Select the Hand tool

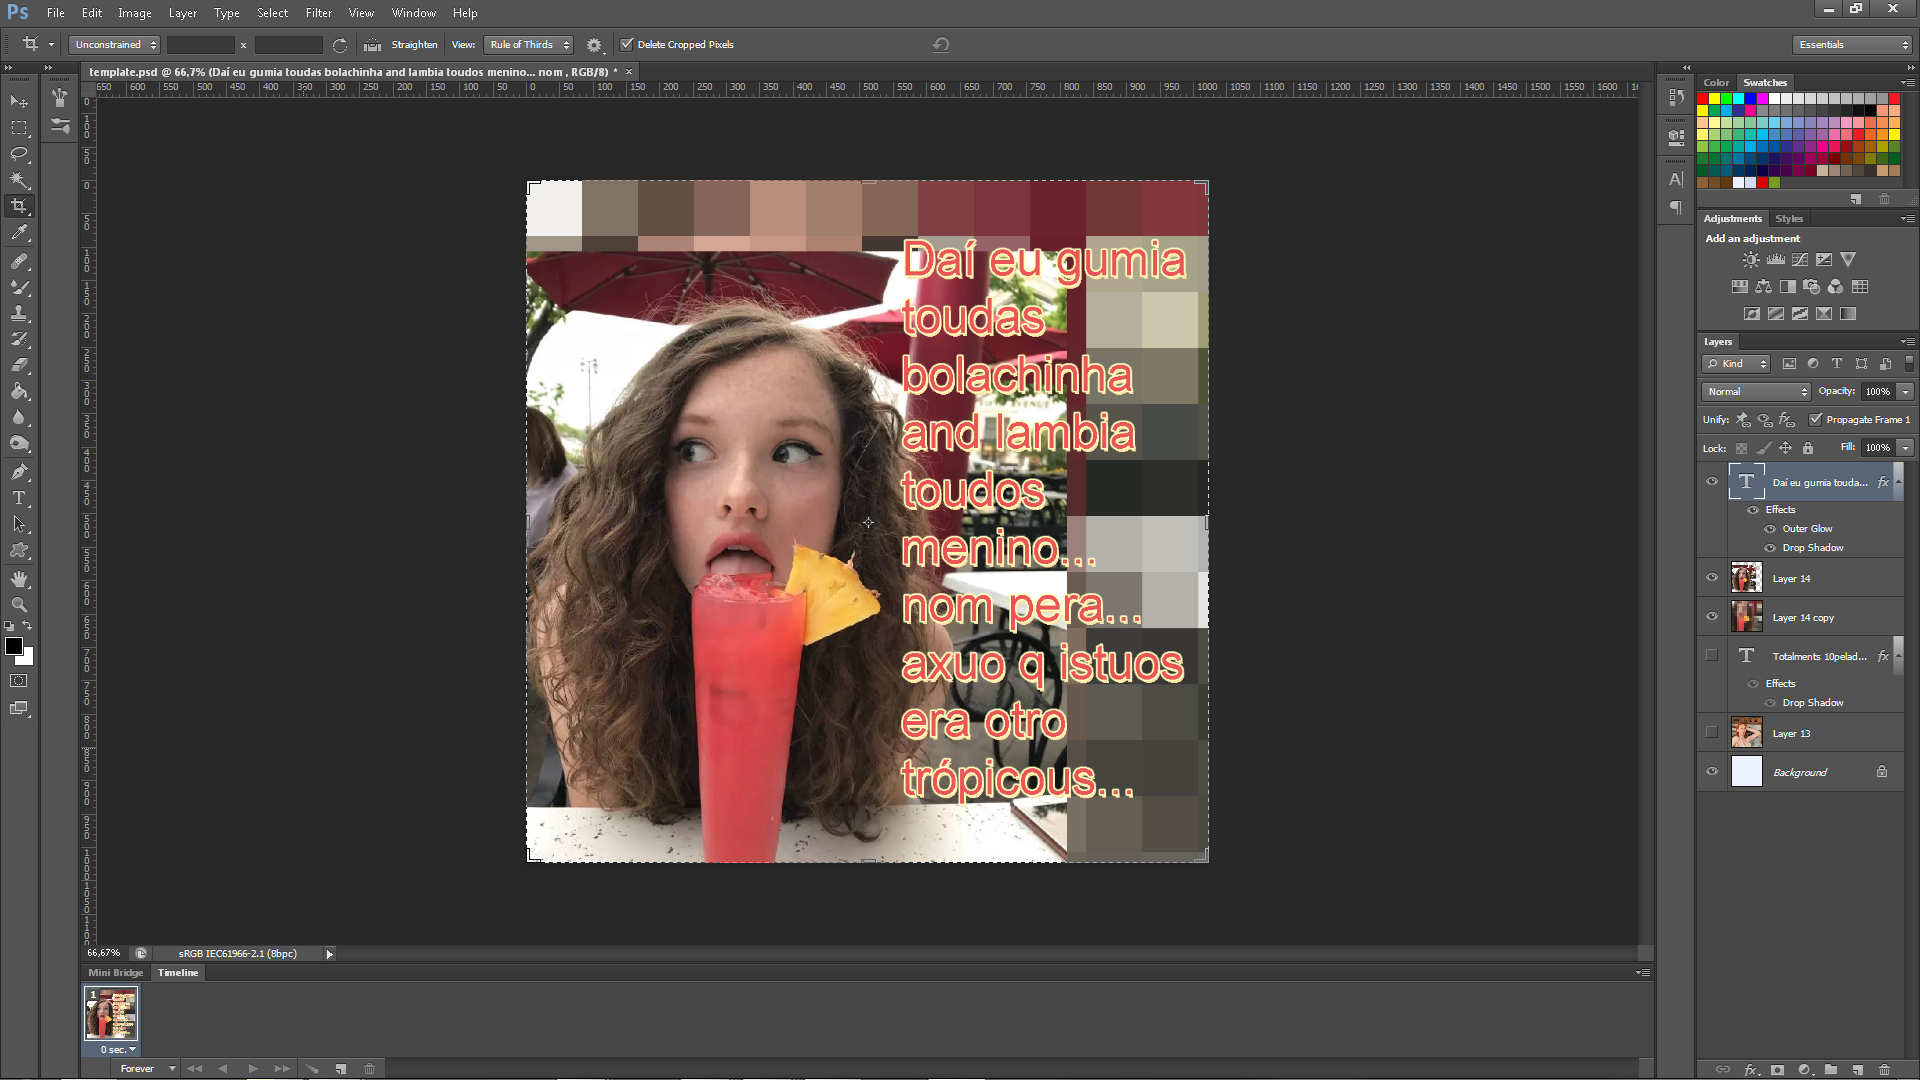(19, 579)
